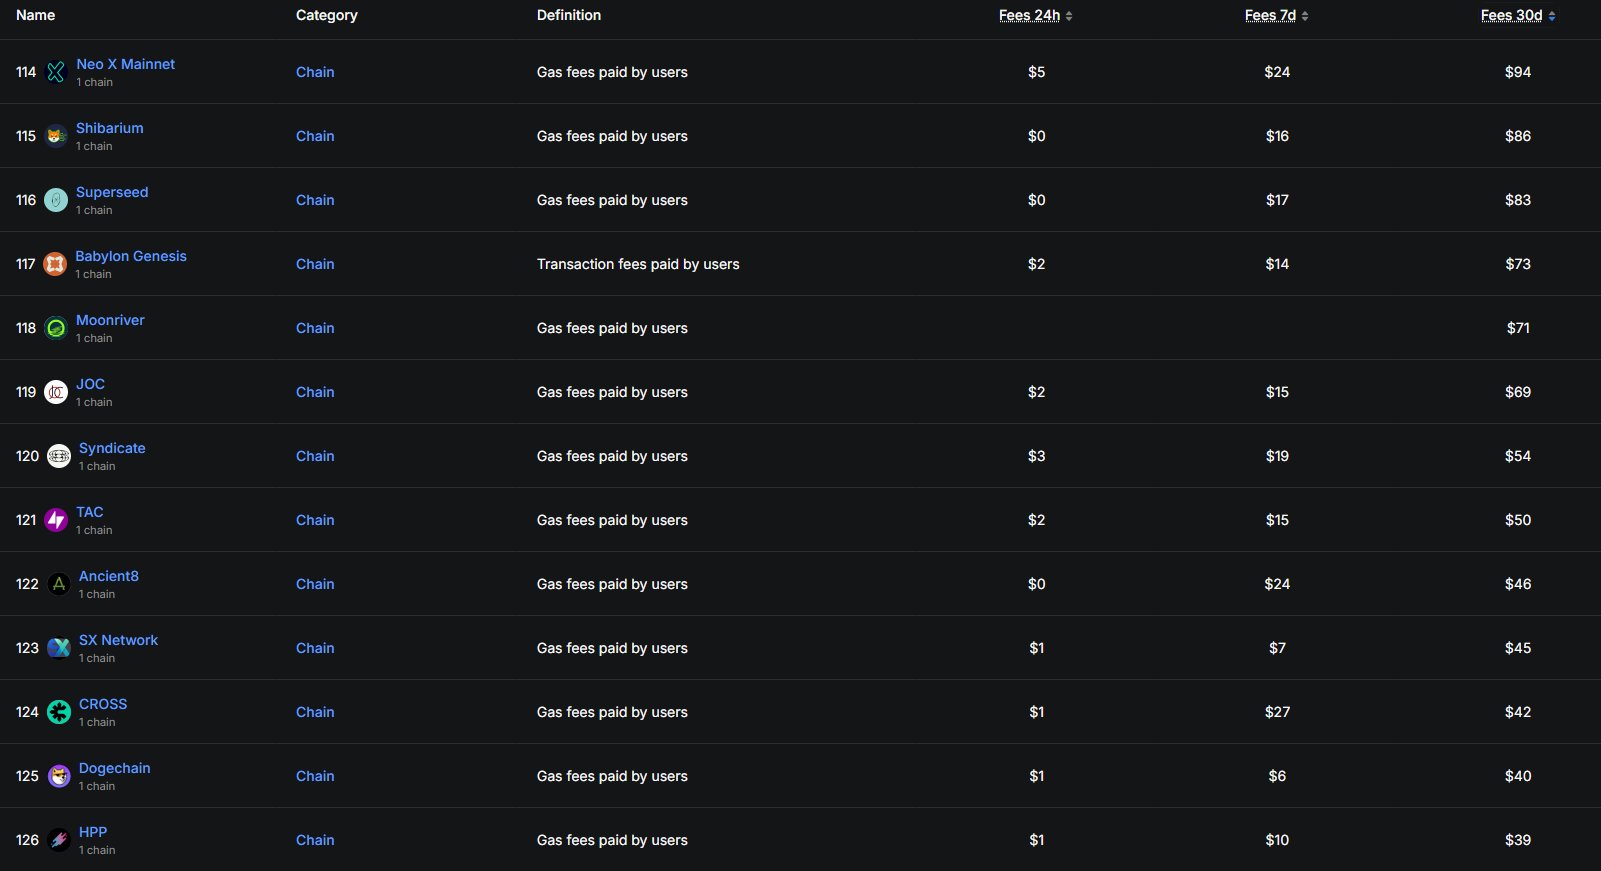Click the CROSS teal logo icon
Viewport: 1601px width, 871px height.
(x=59, y=712)
